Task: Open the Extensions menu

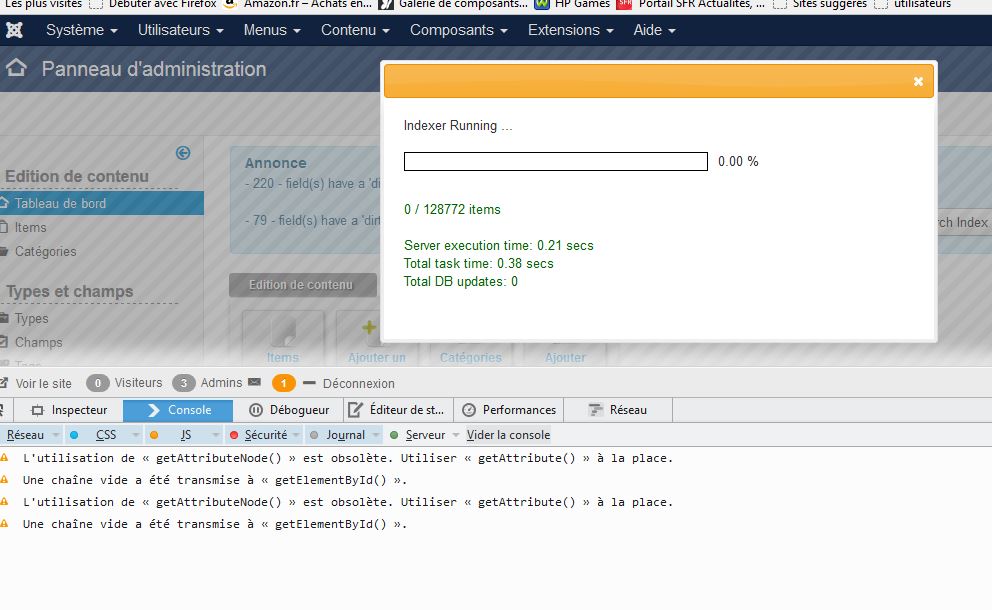Action: [x=571, y=30]
